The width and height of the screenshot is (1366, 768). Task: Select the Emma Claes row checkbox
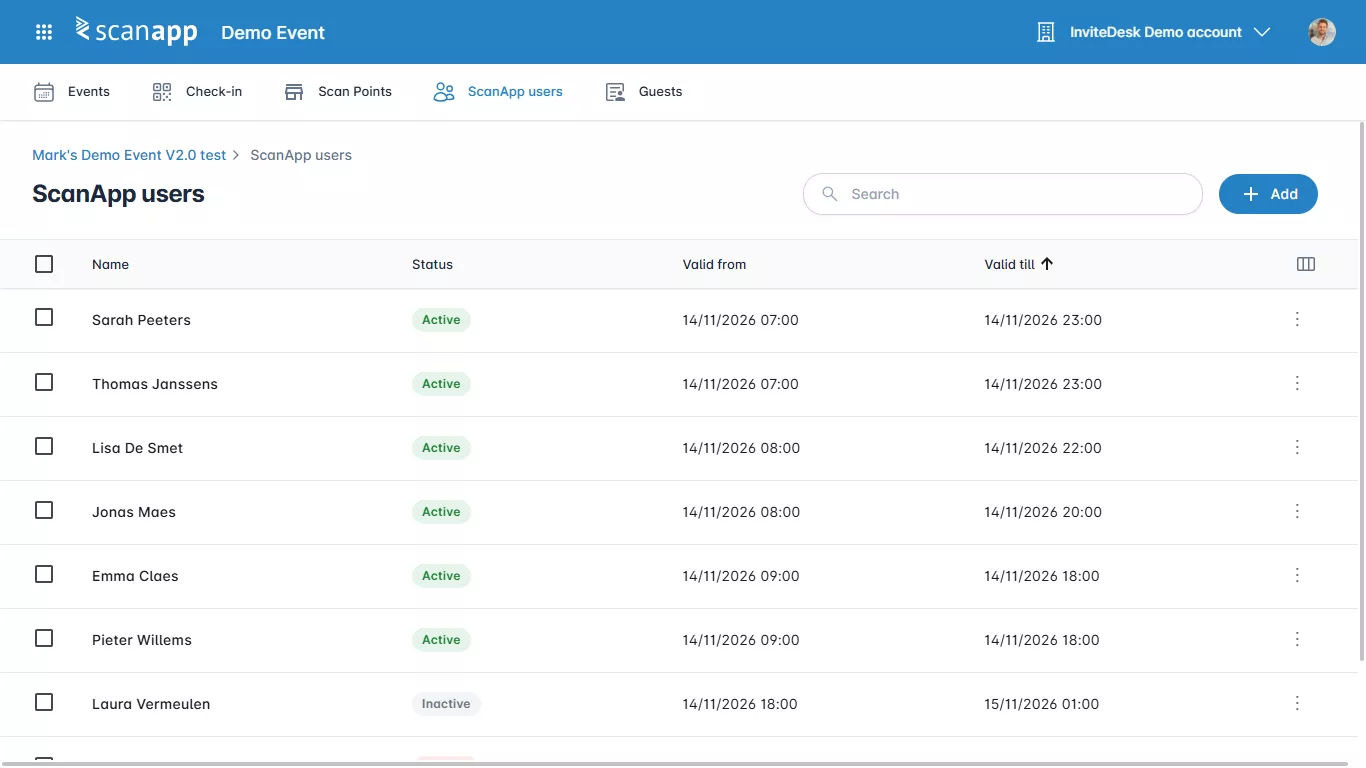[x=44, y=574]
